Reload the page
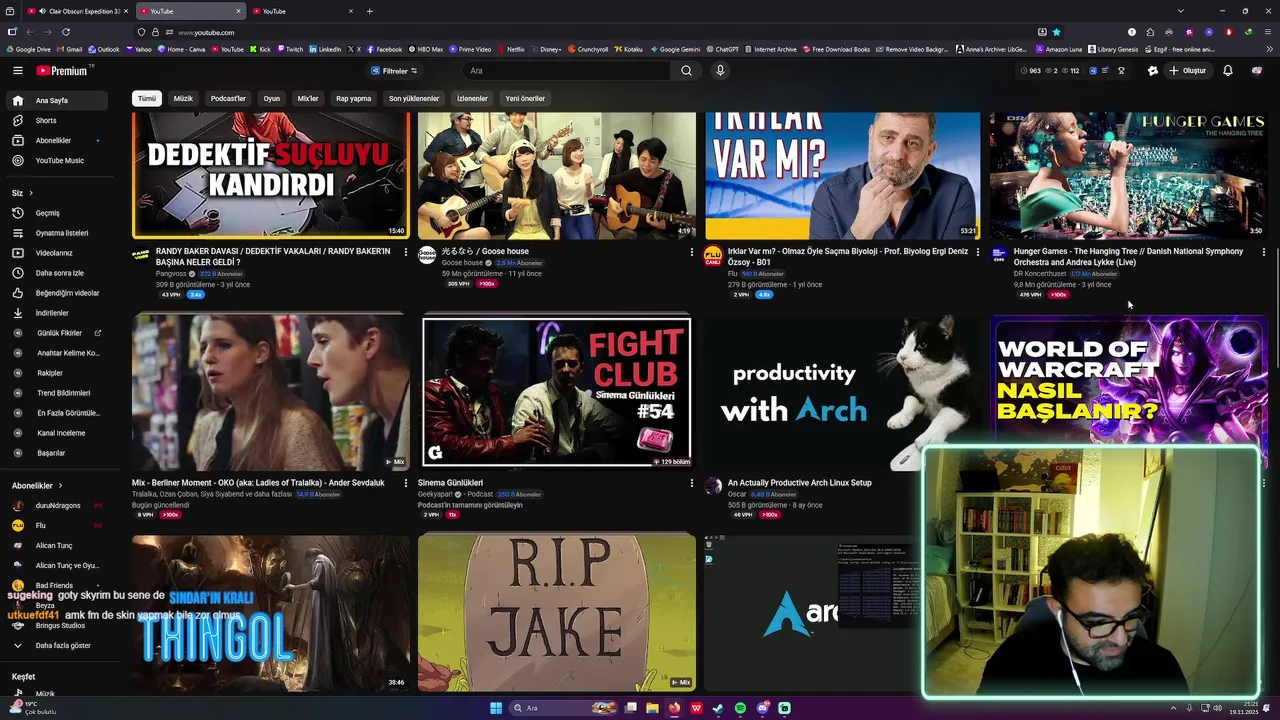 tap(66, 32)
